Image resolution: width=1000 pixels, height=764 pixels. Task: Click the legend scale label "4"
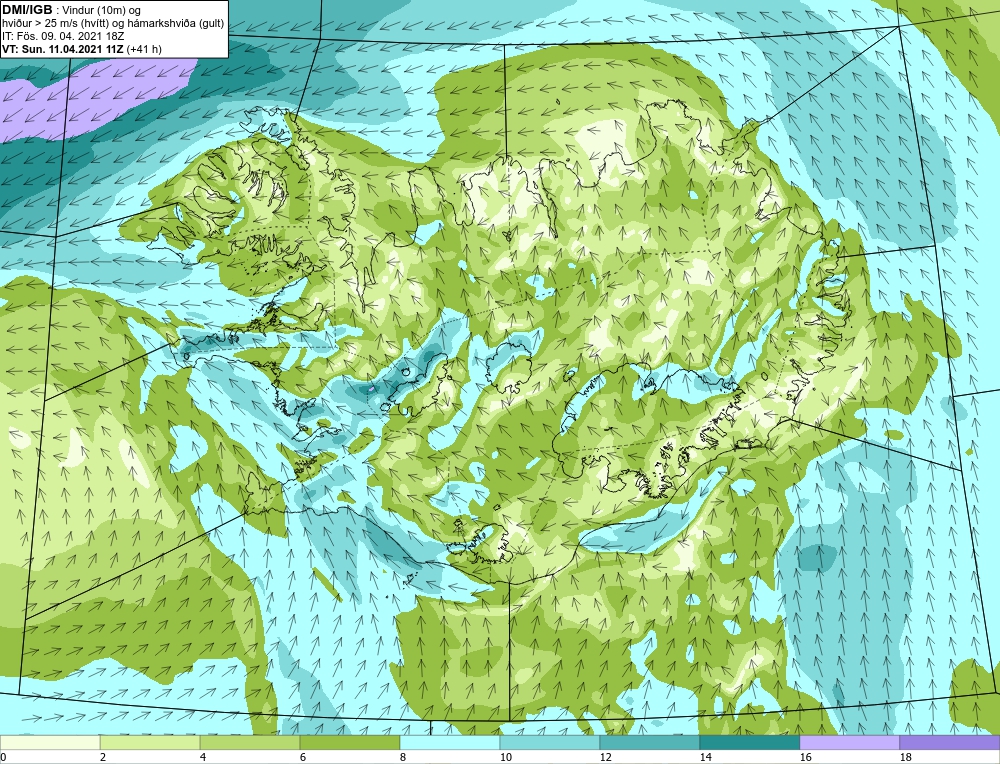coord(203,757)
